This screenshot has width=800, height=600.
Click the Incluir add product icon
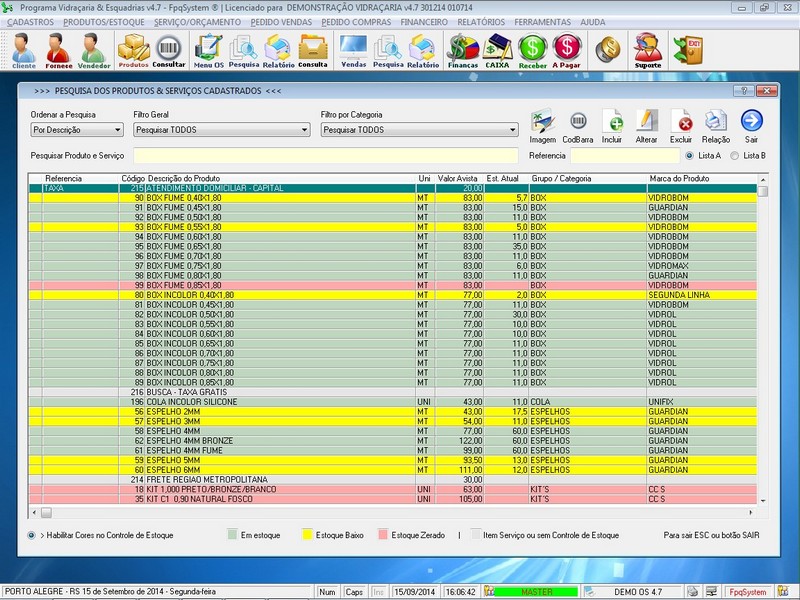pos(612,124)
